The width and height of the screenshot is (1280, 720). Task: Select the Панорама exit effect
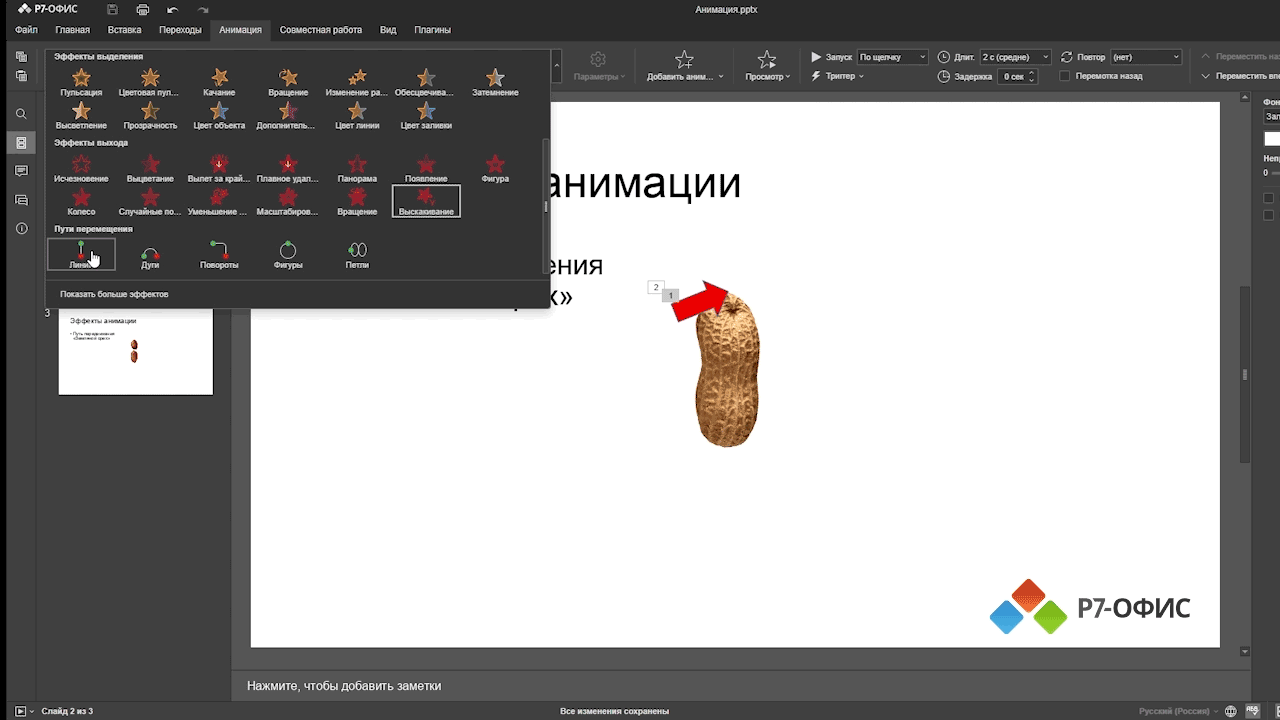coord(357,168)
